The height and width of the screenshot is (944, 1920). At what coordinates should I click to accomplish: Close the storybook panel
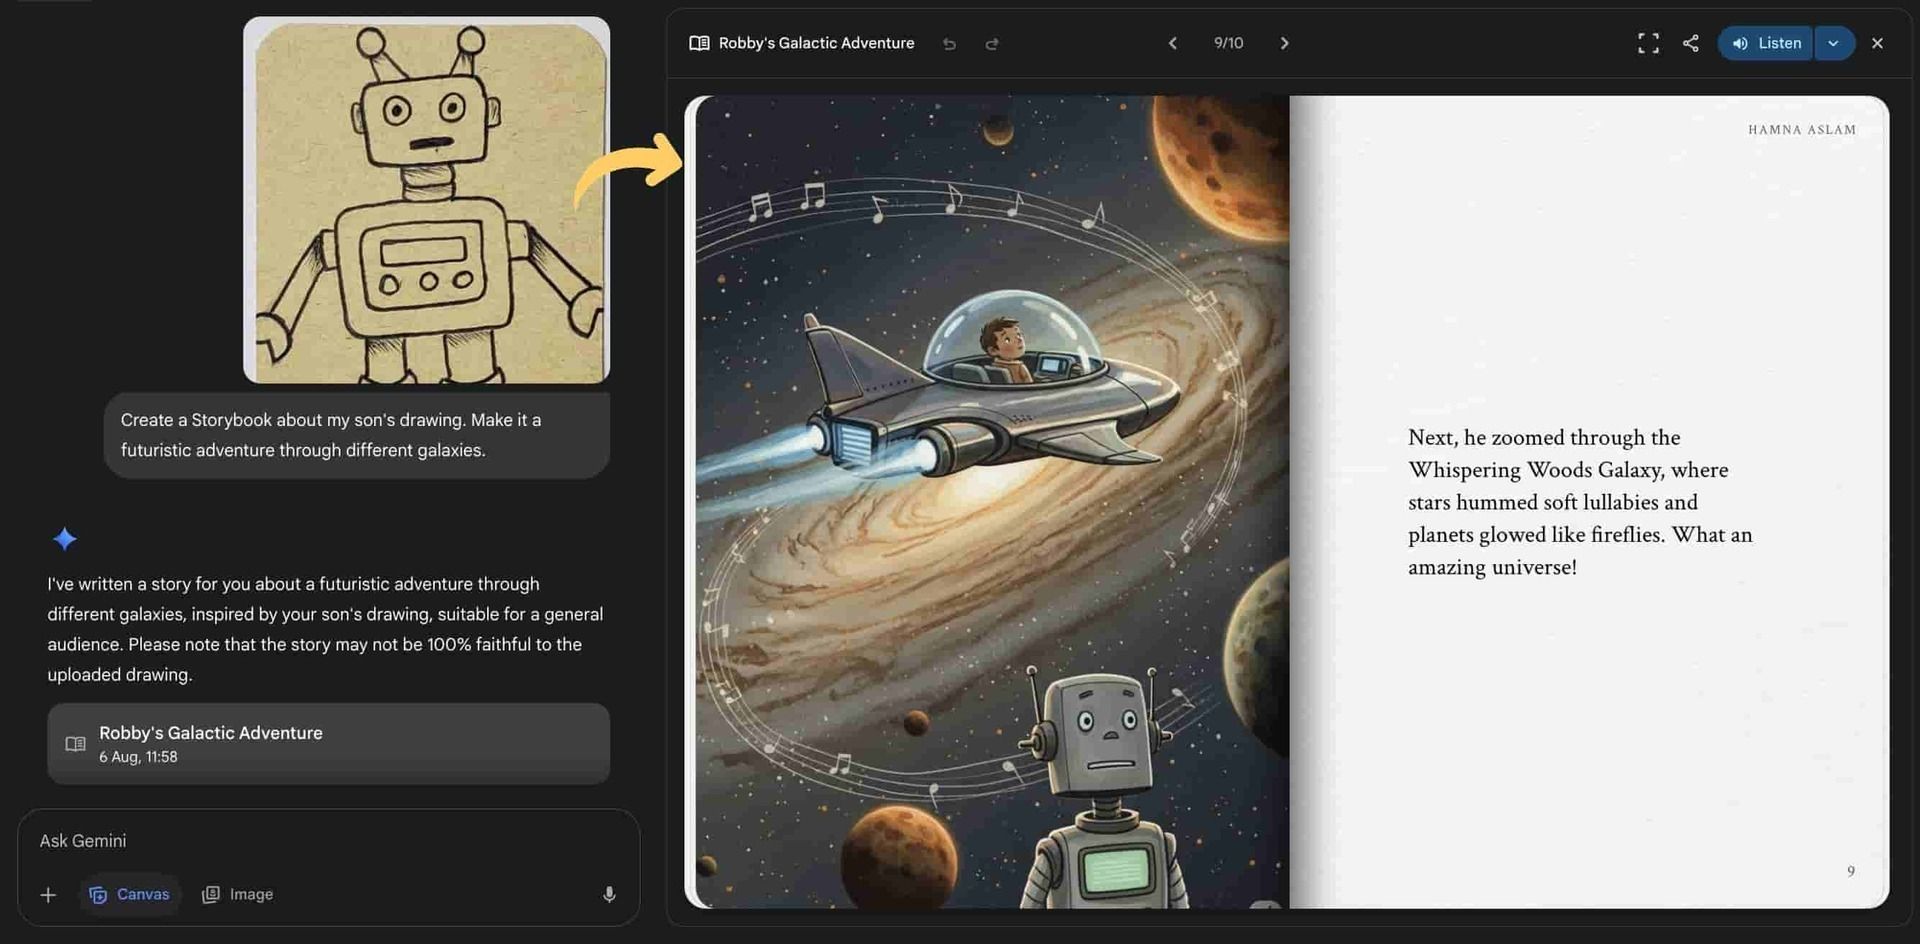[x=1877, y=43]
